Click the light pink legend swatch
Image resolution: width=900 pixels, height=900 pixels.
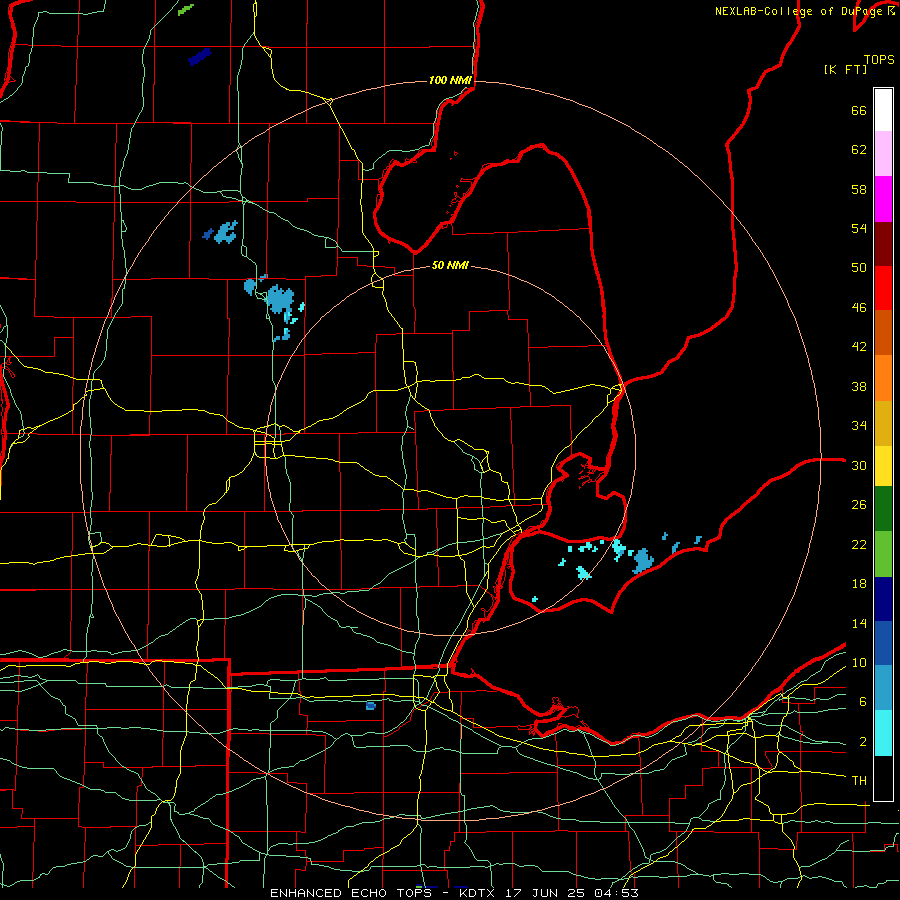click(x=883, y=154)
